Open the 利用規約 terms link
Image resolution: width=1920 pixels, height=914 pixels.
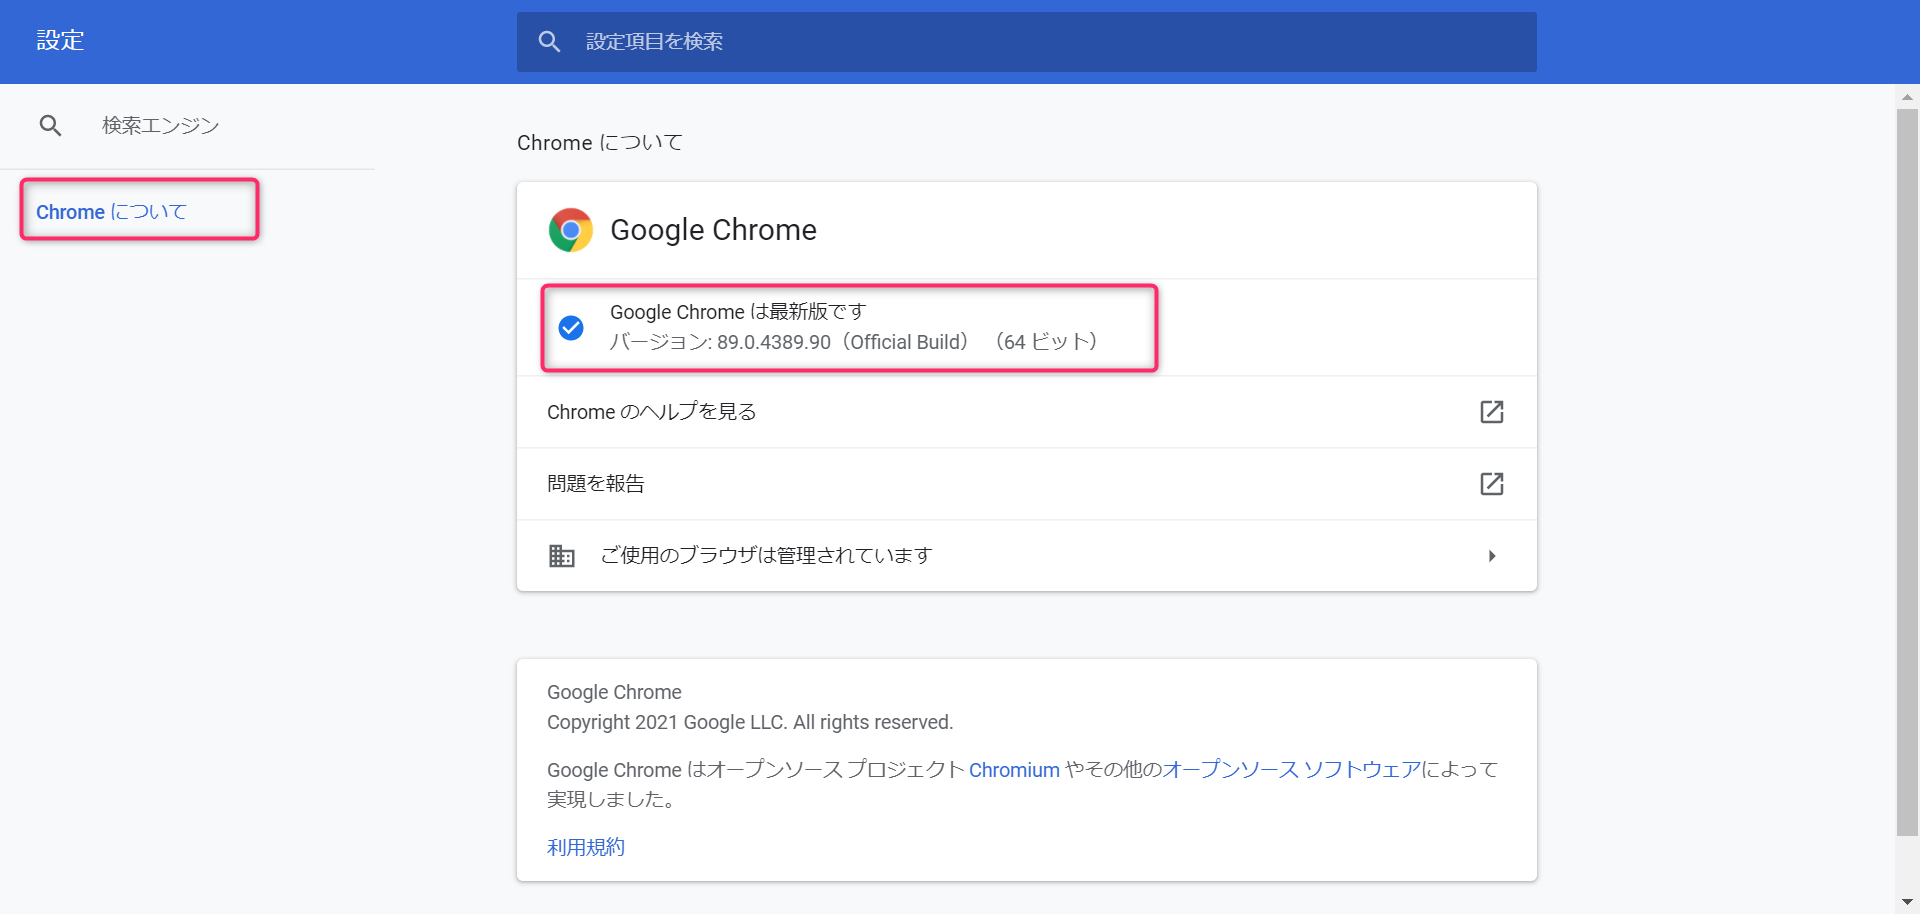pos(586,848)
